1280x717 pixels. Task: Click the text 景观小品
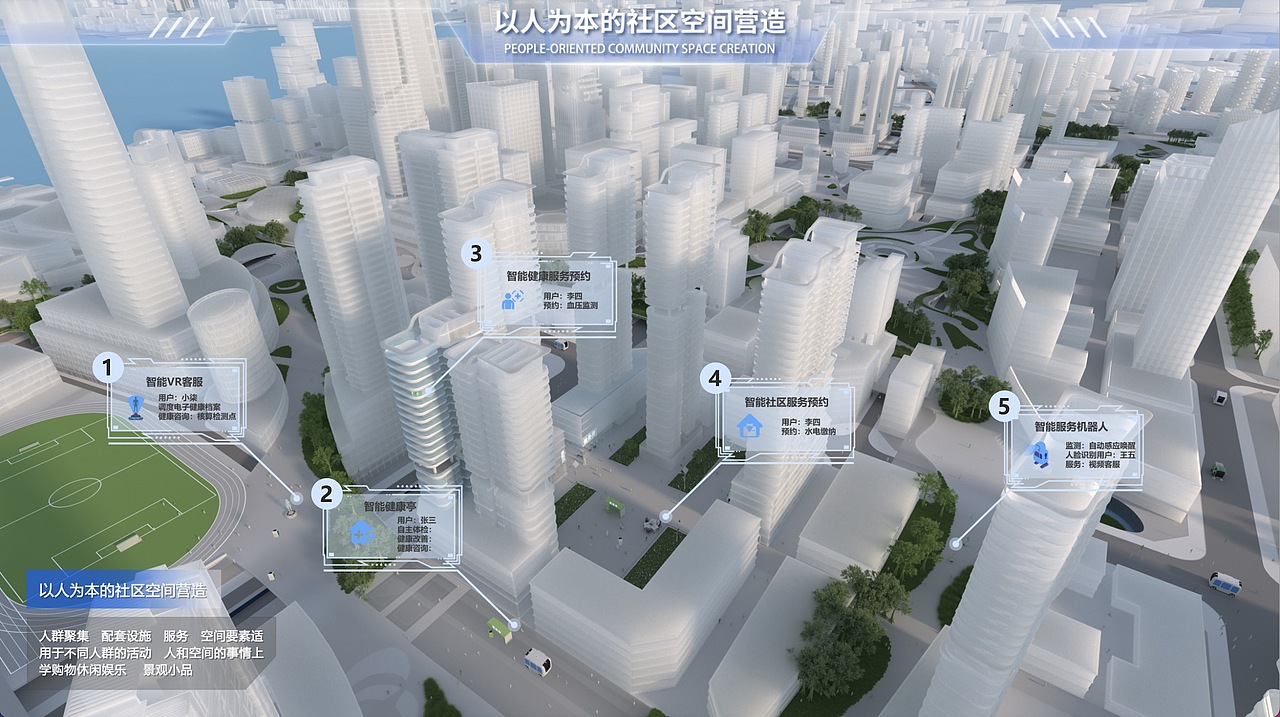tap(167, 670)
